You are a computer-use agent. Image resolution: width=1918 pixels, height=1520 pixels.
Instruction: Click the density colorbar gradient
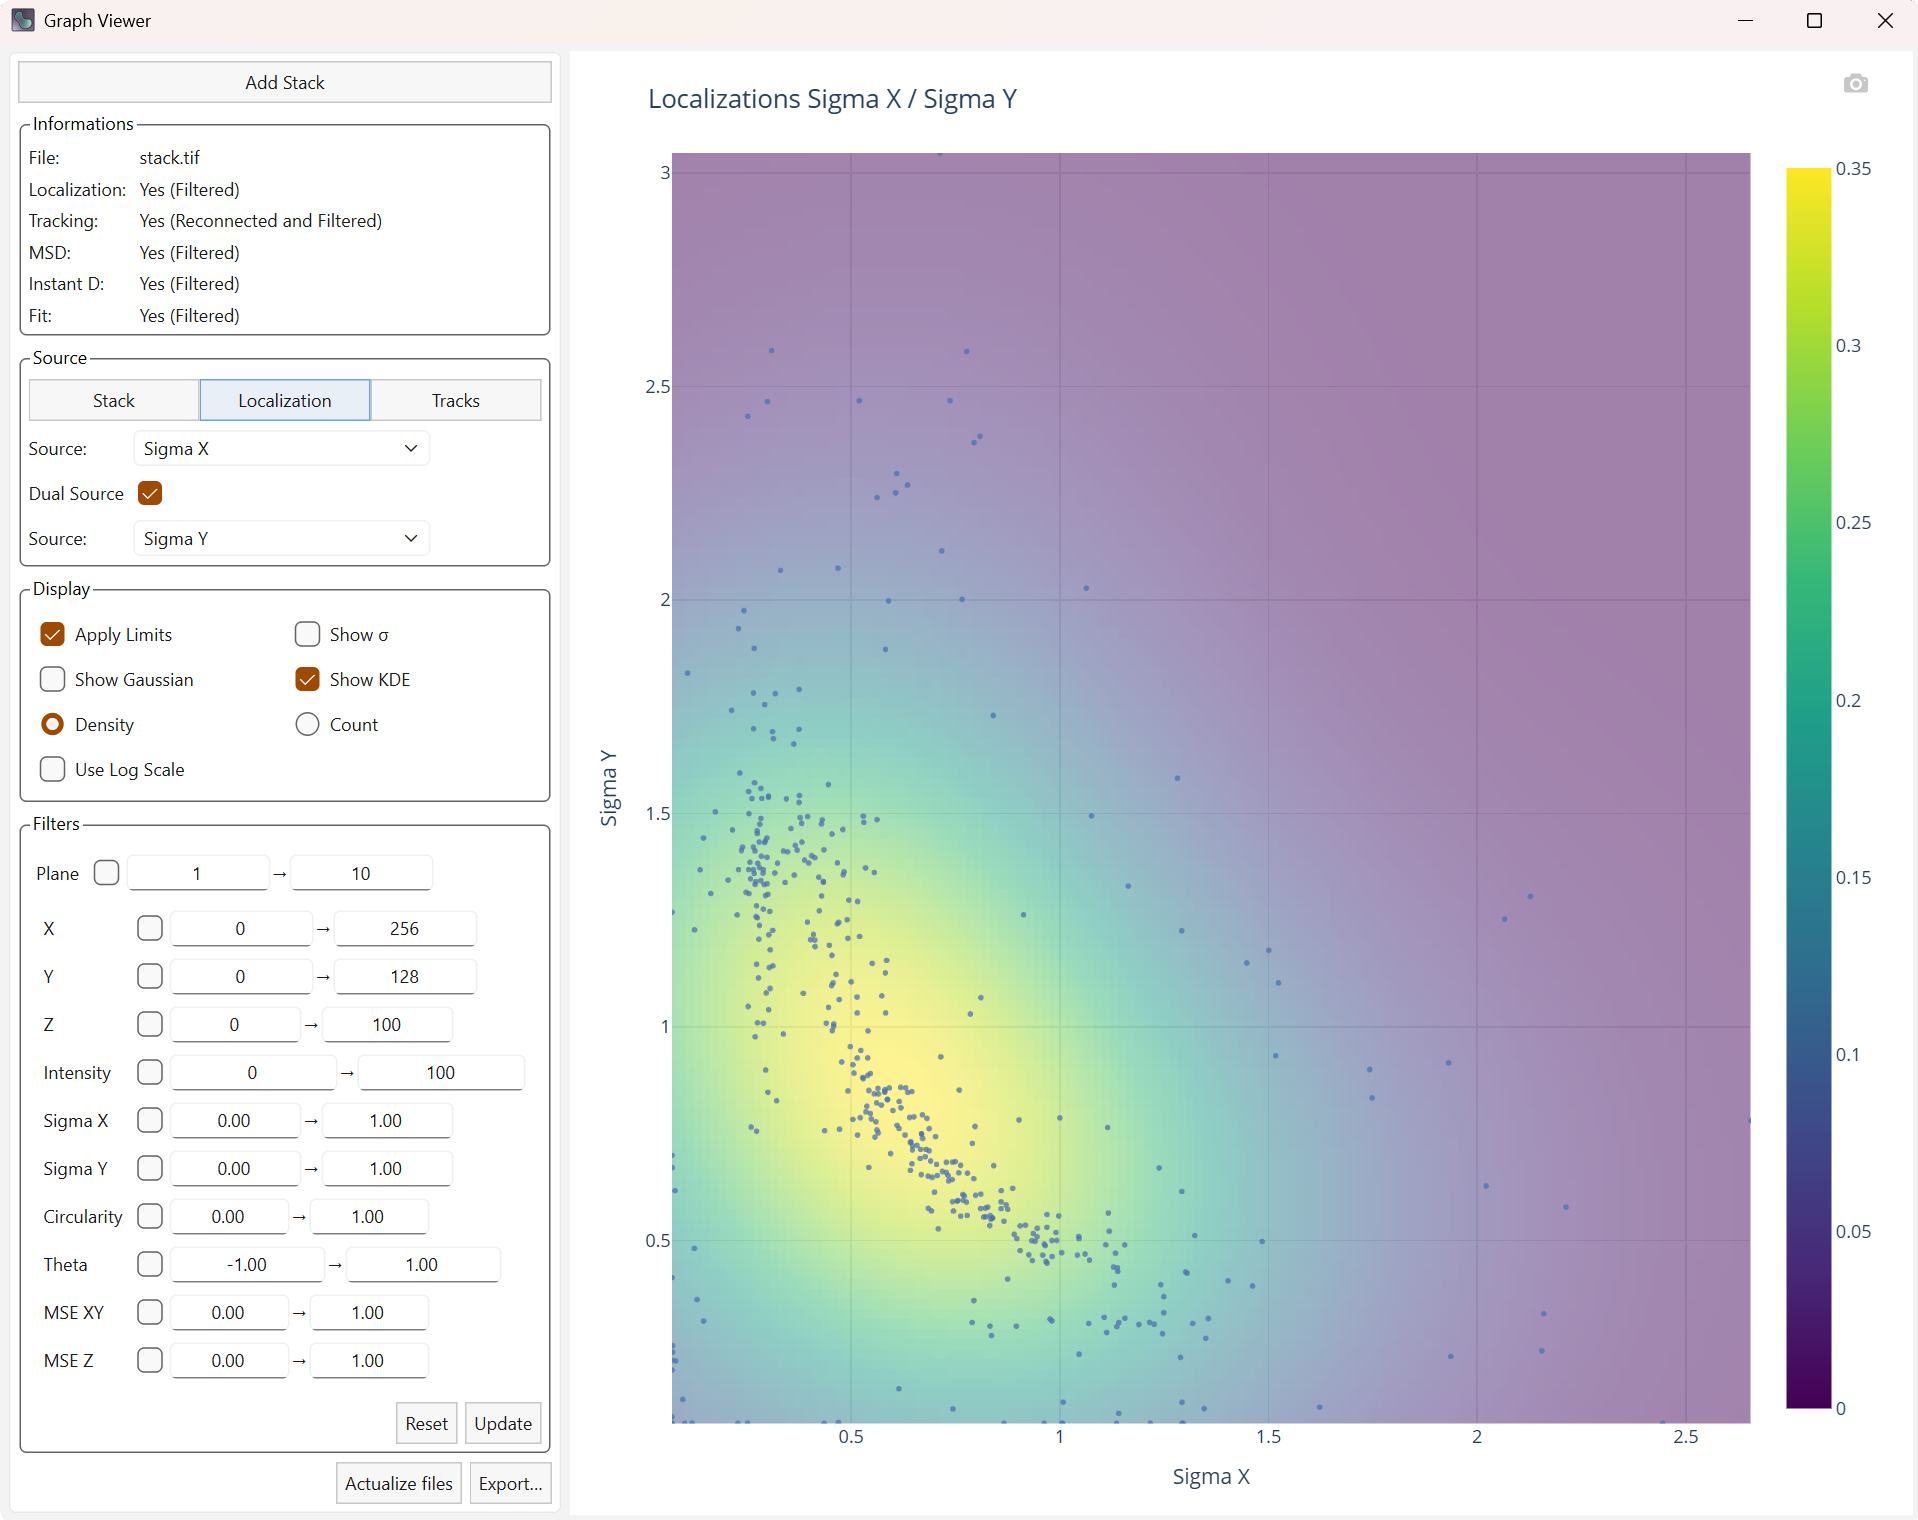[x=1808, y=788]
